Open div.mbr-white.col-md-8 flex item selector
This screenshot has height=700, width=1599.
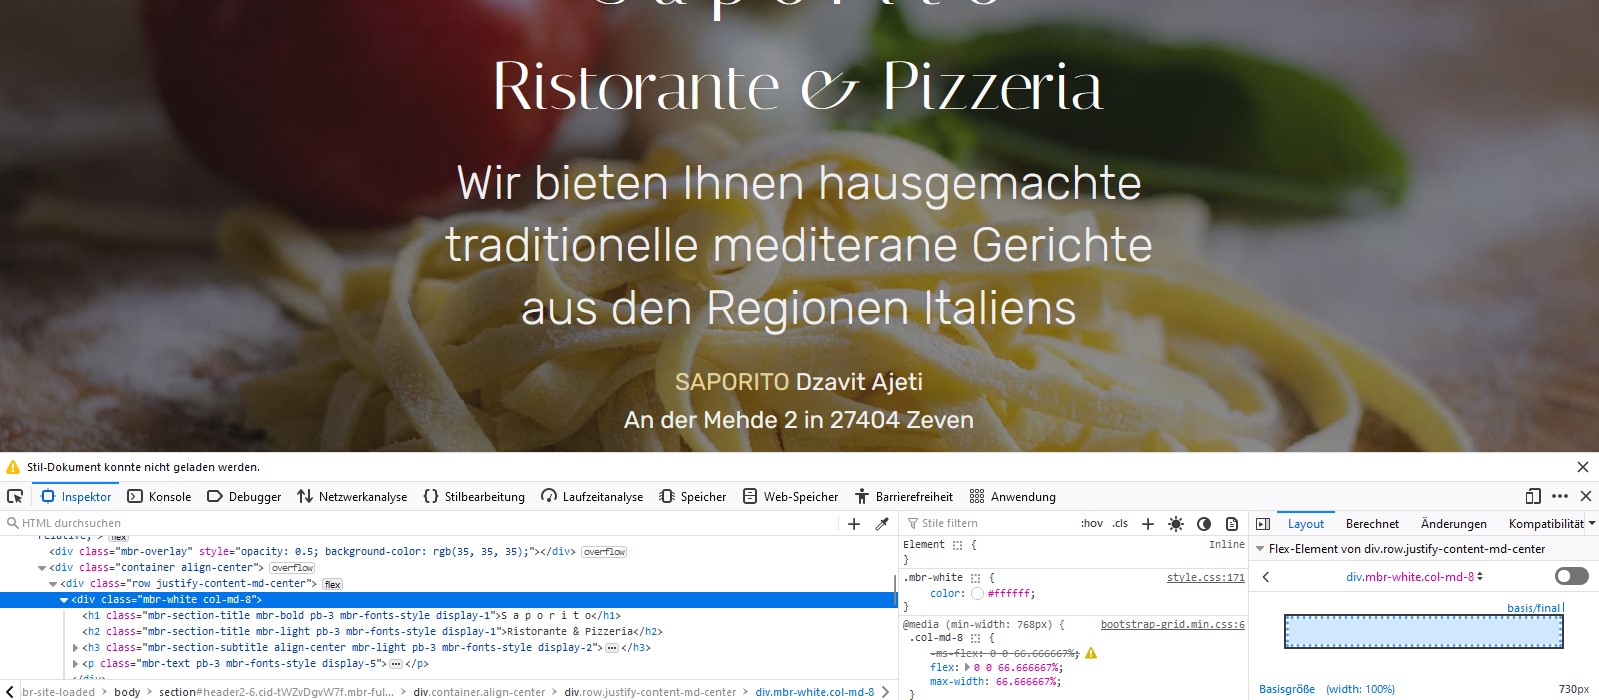coord(1414,576)
